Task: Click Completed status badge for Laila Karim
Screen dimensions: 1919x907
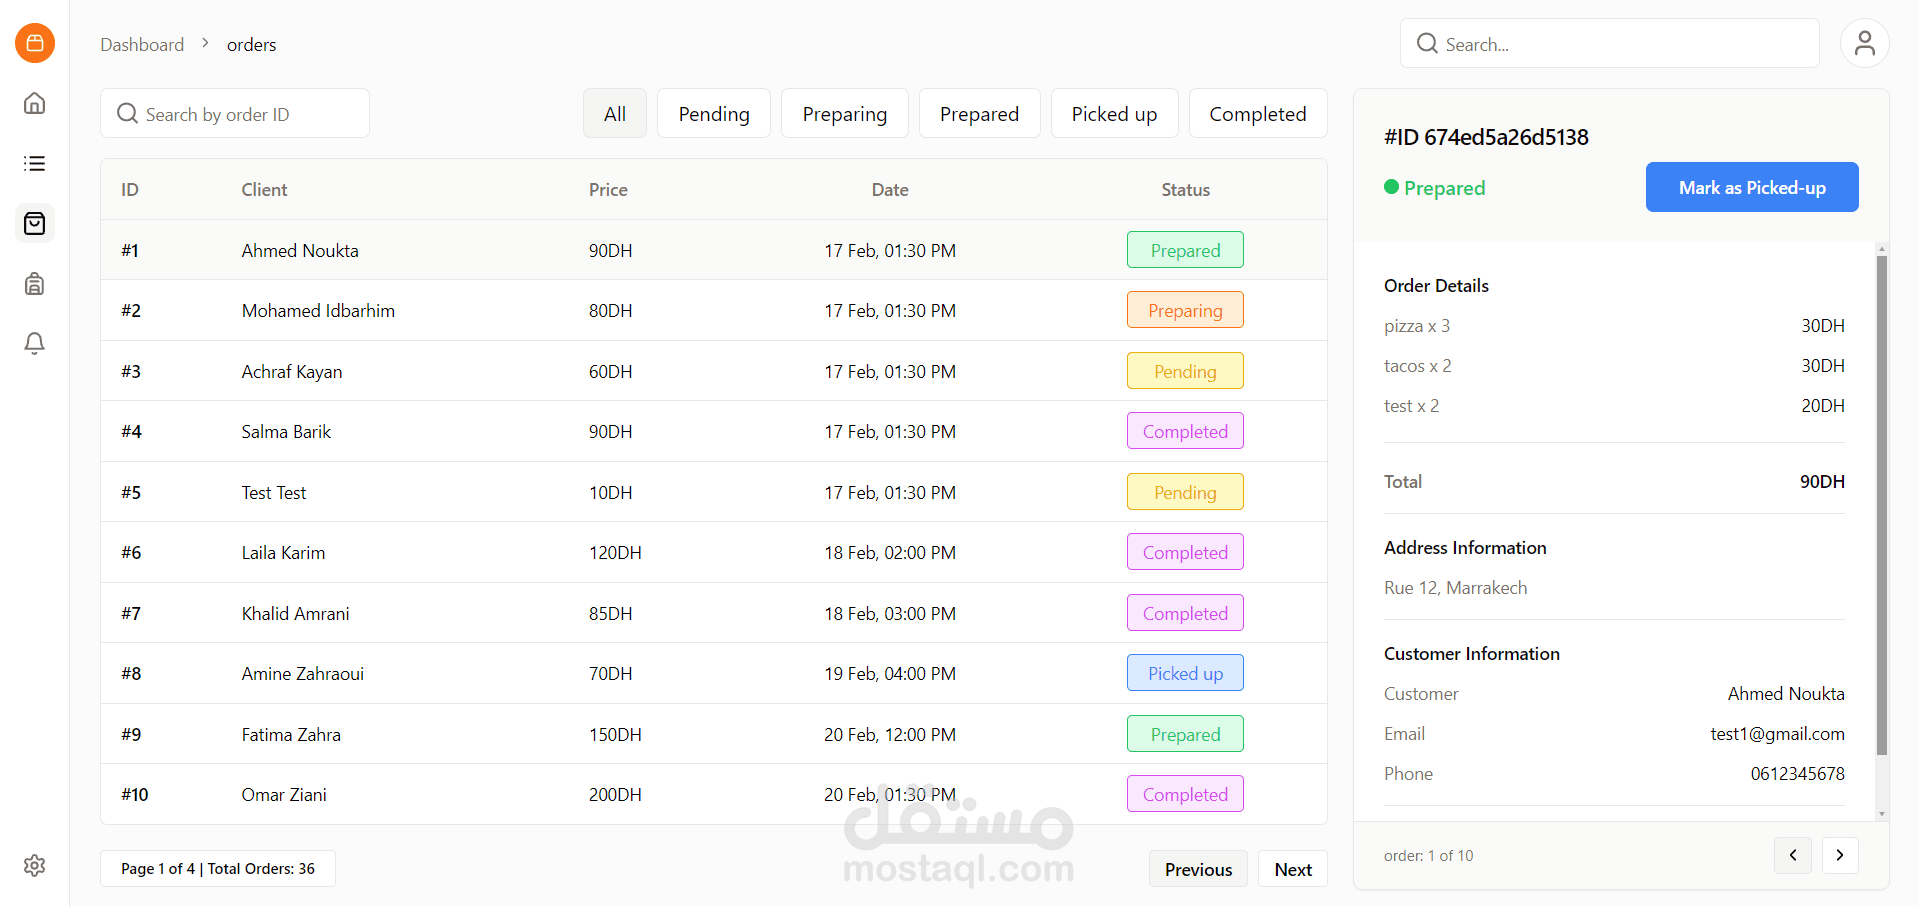Action: (1185, 552)
